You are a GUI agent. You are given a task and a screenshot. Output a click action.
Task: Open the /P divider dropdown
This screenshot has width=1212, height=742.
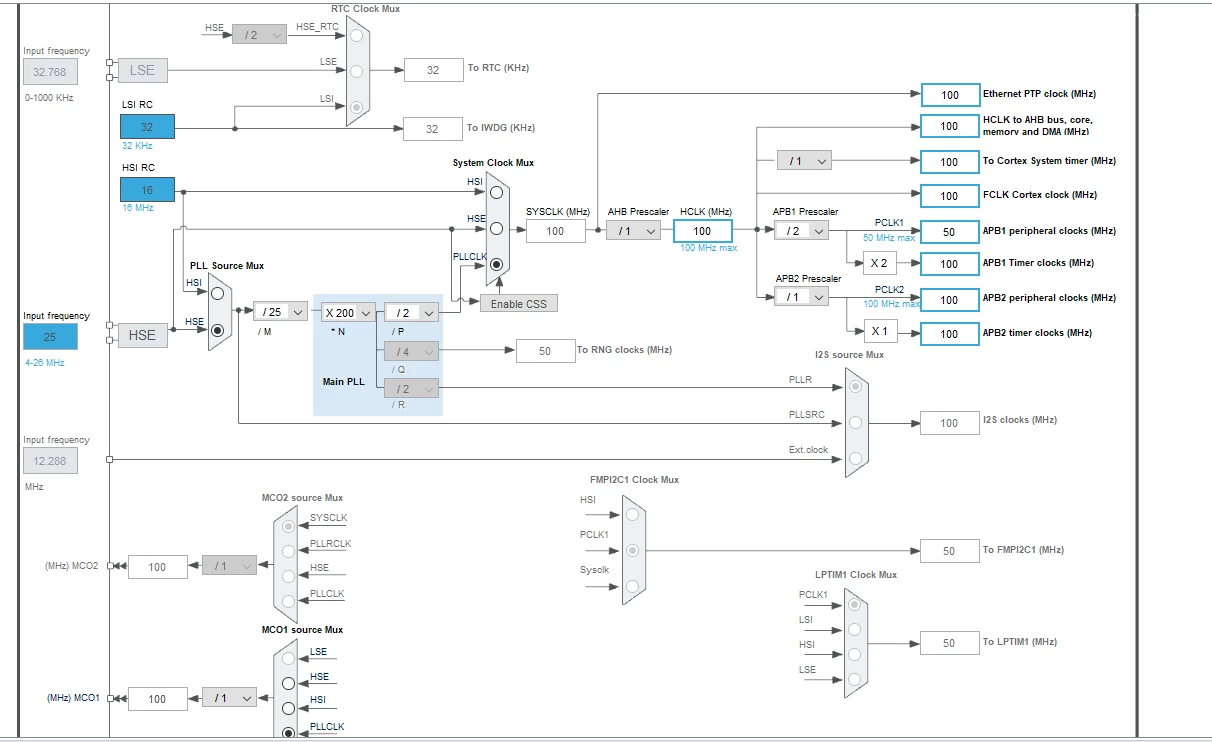pos(412,312)
